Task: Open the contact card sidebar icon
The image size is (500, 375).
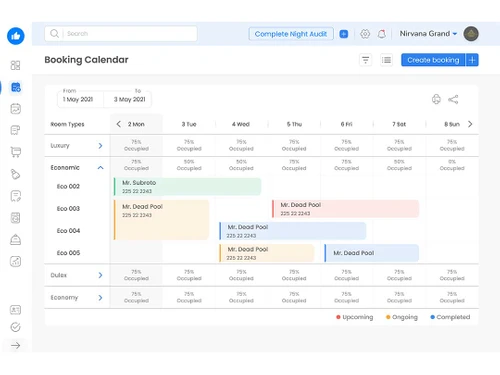Action: coord(15,310)
